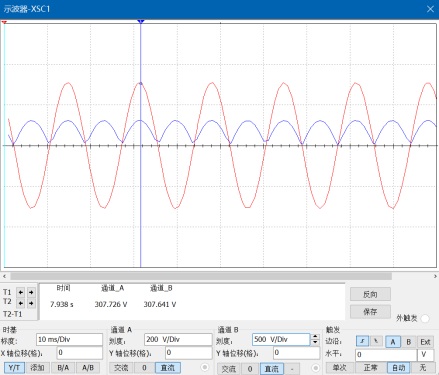The width and height of the screenshot is (439, 375).
Task: Switch timebase mode to B/A
Action: point(63,368)
